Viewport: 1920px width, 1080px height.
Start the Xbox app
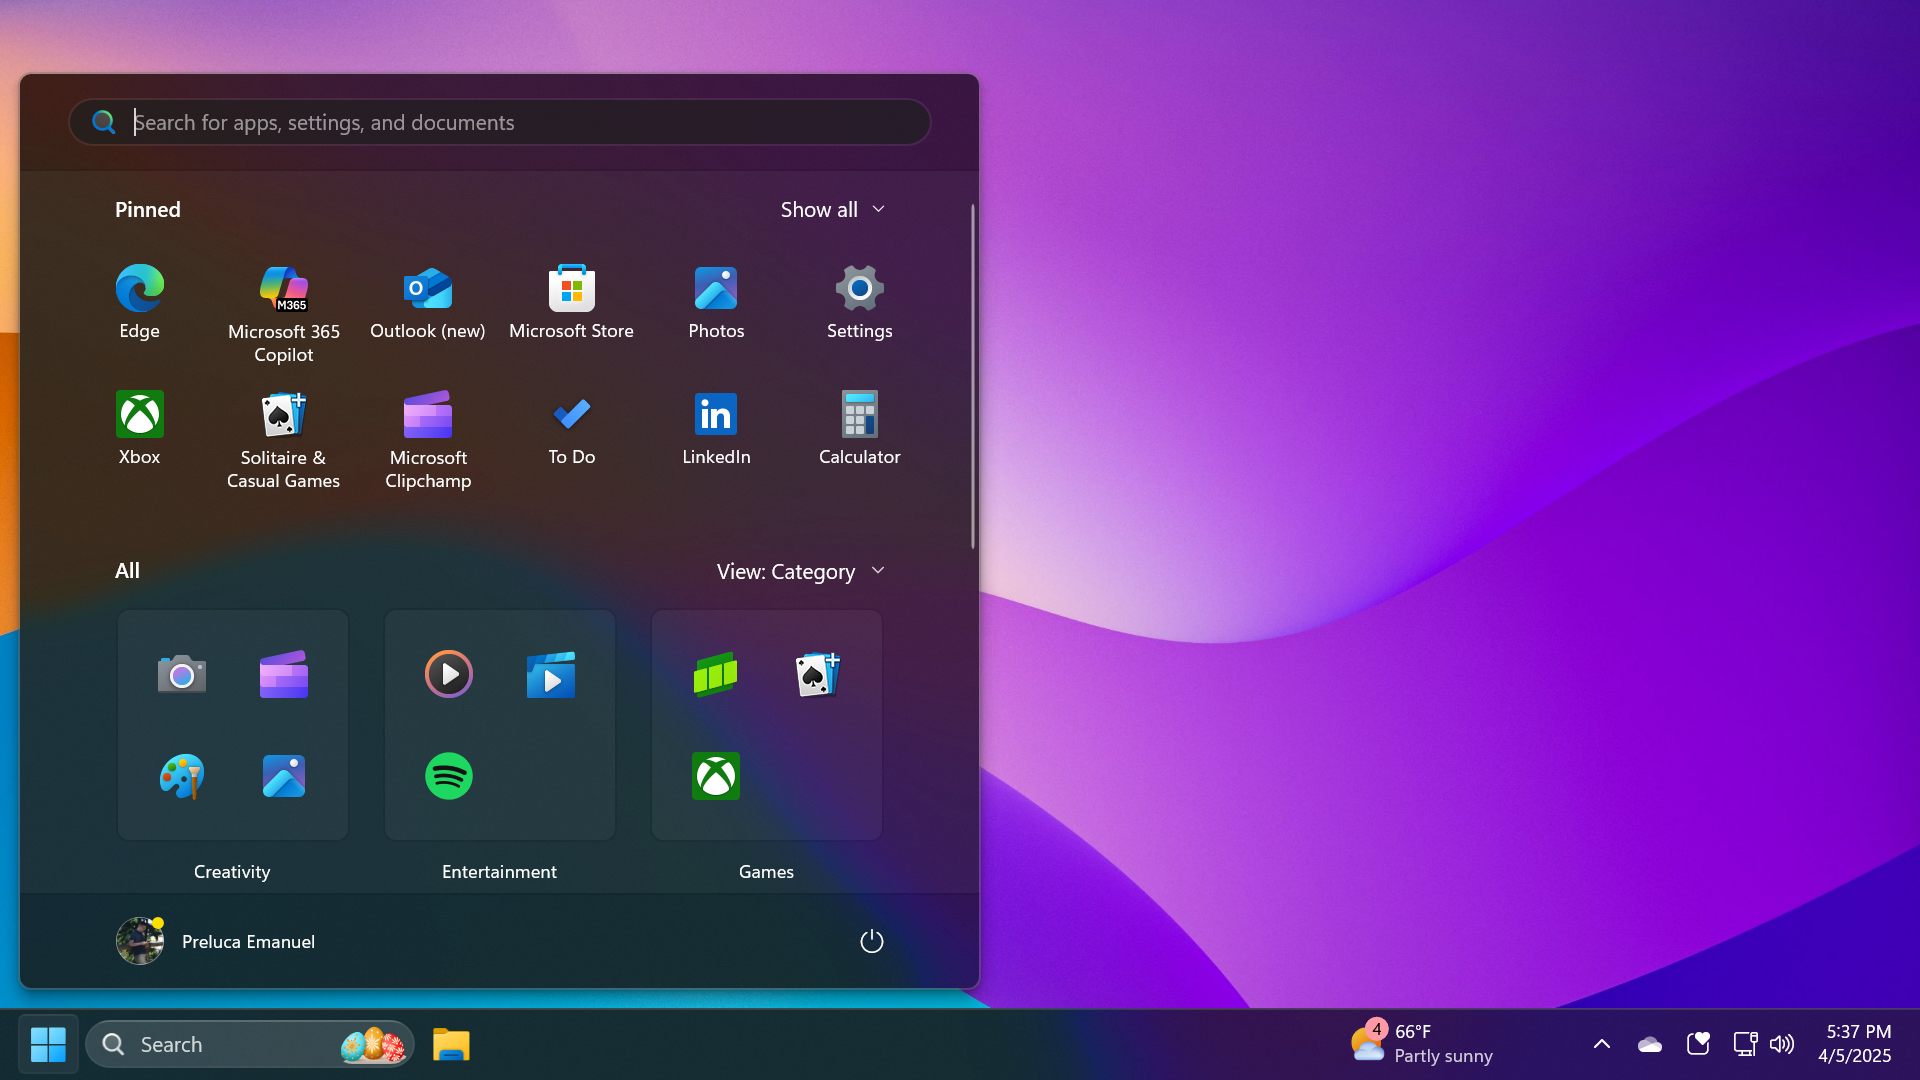click(x=139, y=427)
